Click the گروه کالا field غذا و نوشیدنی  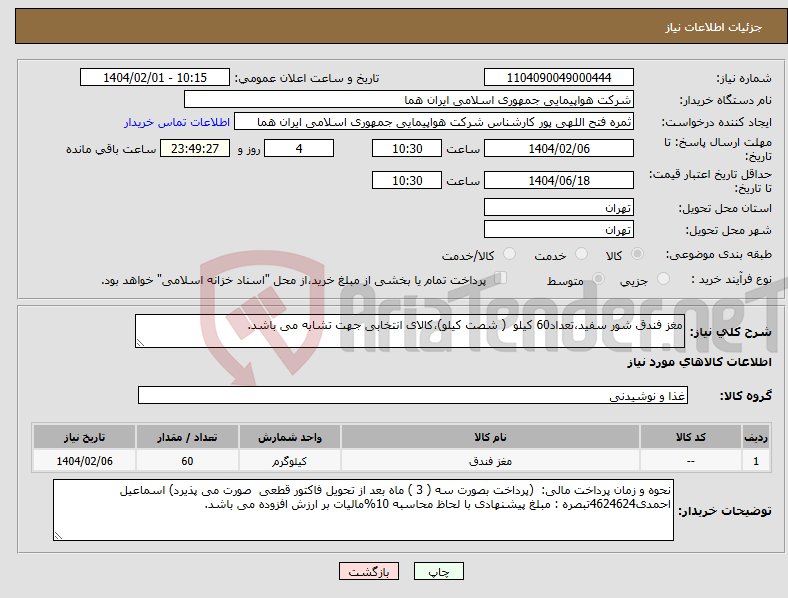point(413,395)
